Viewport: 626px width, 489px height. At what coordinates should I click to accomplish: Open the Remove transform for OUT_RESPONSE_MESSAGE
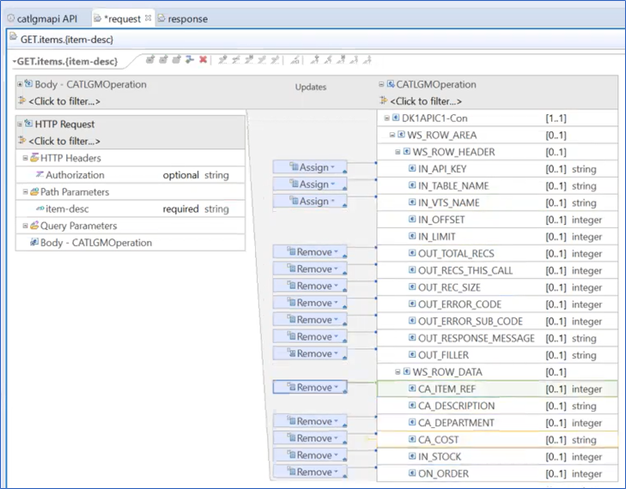click(310, 337)
